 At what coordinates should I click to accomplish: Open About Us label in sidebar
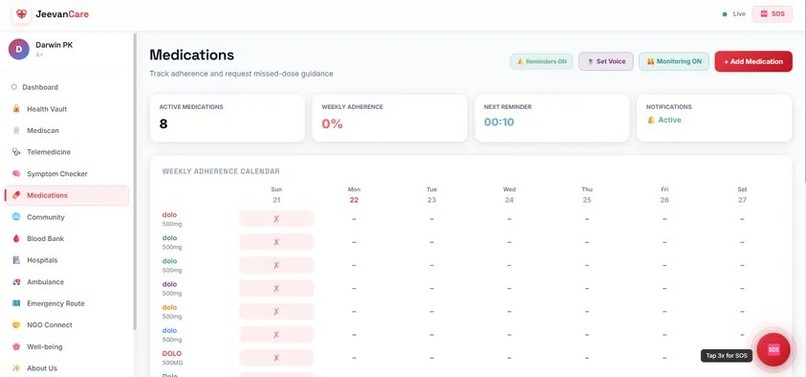click(x=42, y=368)
